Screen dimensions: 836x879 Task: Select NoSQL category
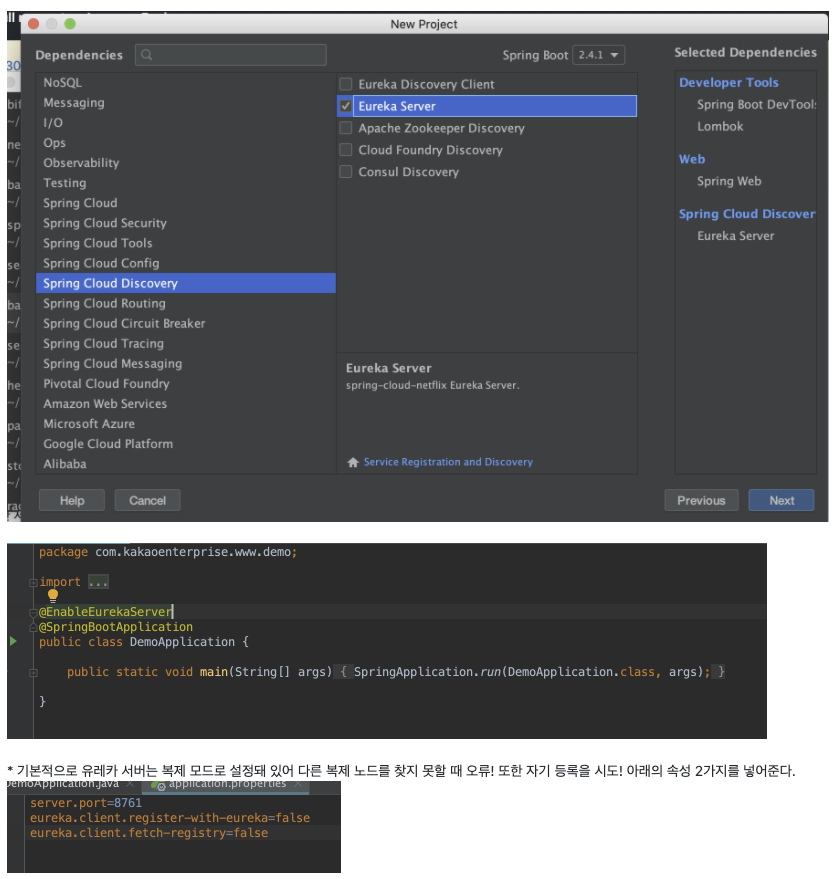[x=186, y=82]
